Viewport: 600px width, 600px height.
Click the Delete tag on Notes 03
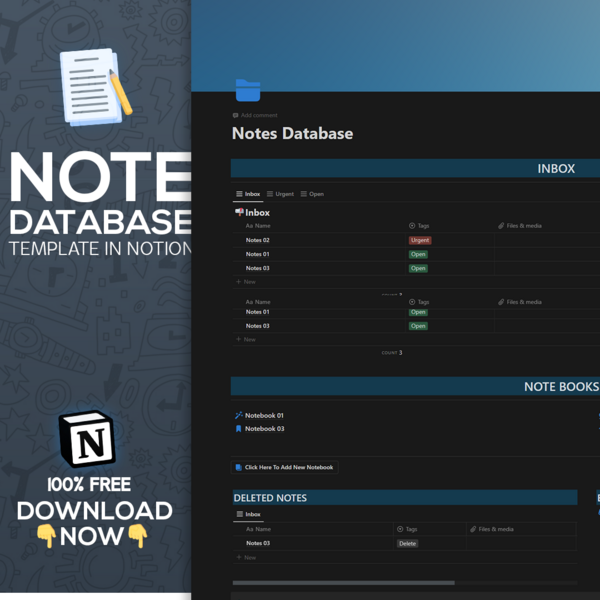point(408,544)
